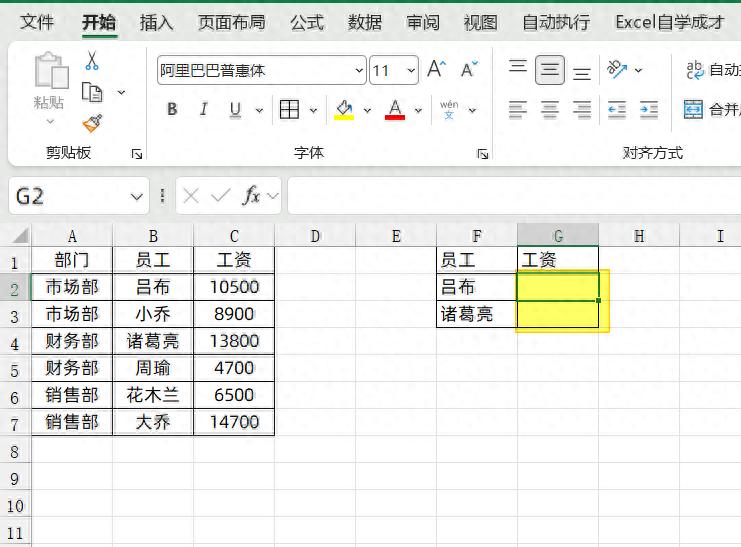
Task: Toggle middle vertical alignment
Action: pos(550,70)
